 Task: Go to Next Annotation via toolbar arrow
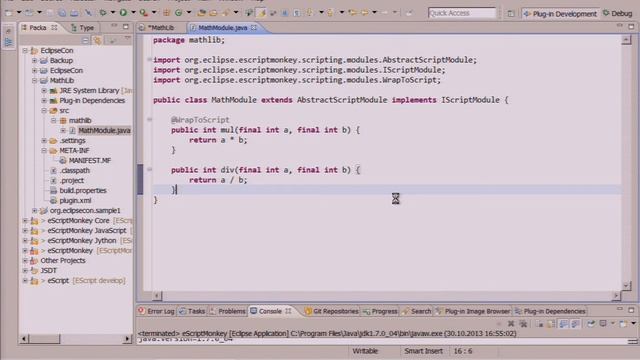pyautogui.click(x=310, y=13)
